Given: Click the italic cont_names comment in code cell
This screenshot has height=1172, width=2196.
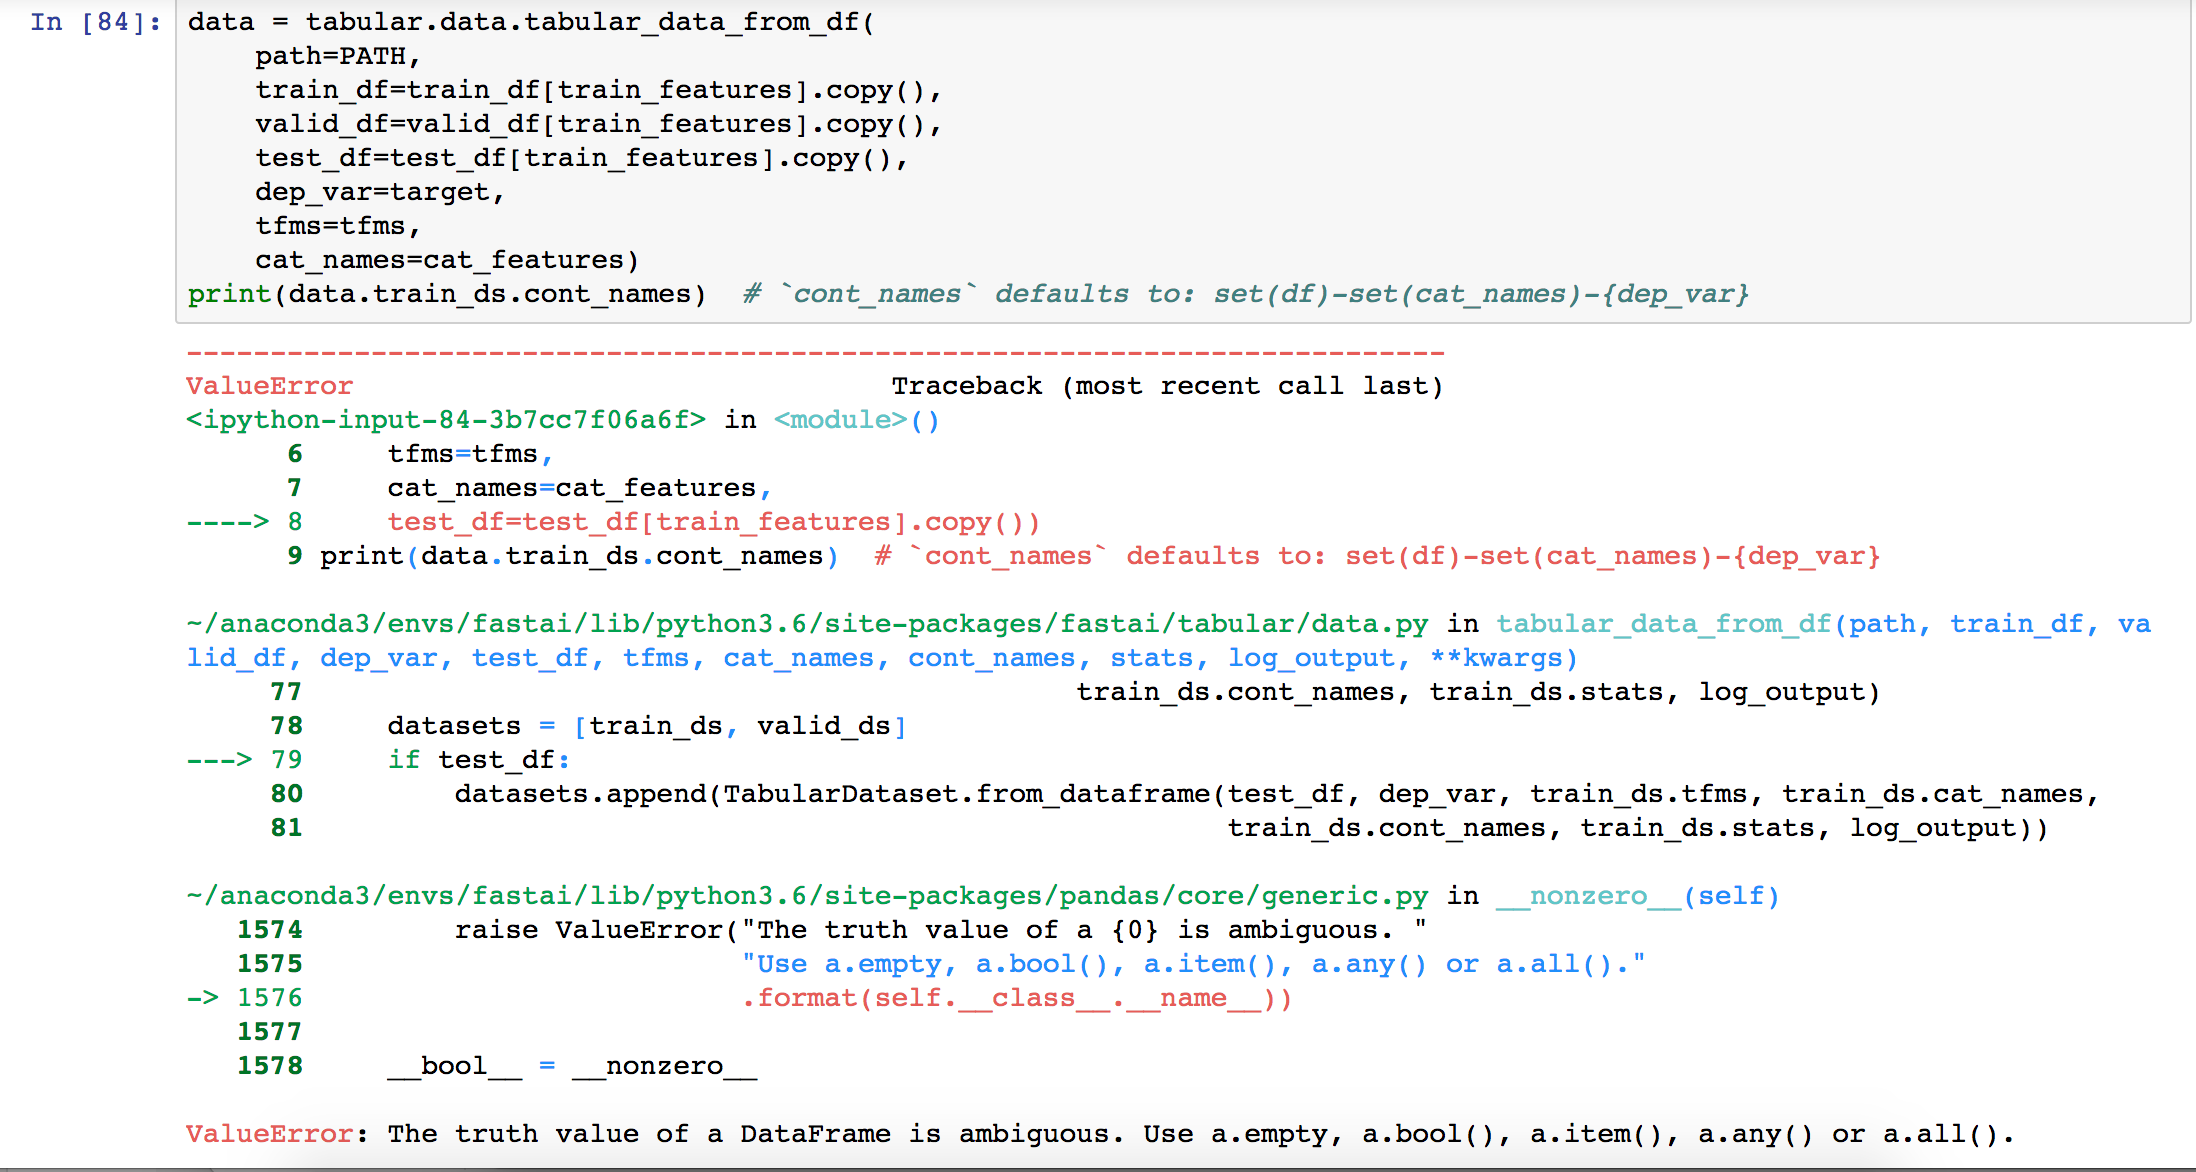Looking at the screenshot, I should (1245, 294).
